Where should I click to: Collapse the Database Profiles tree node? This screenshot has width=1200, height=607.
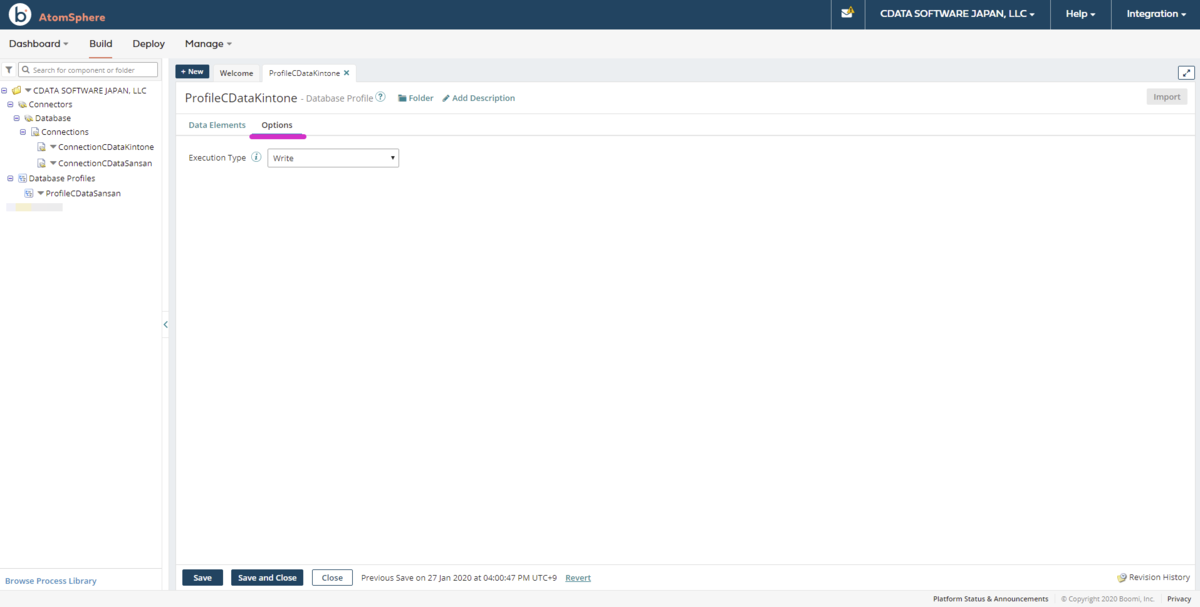[11, 178]
